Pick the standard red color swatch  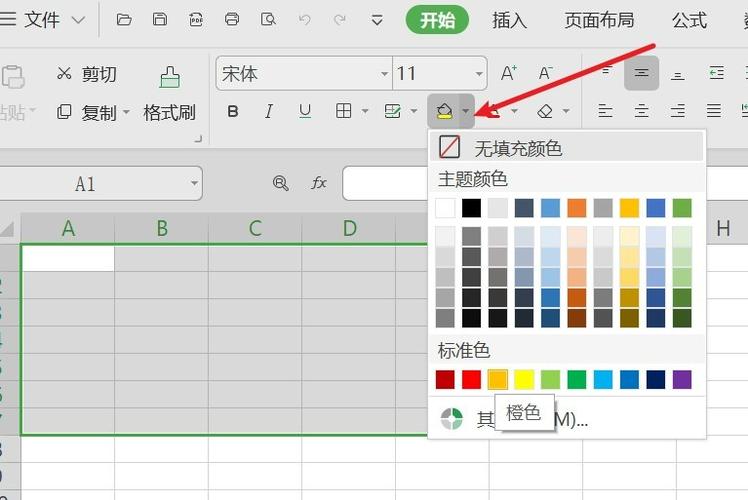click(471, 380)
